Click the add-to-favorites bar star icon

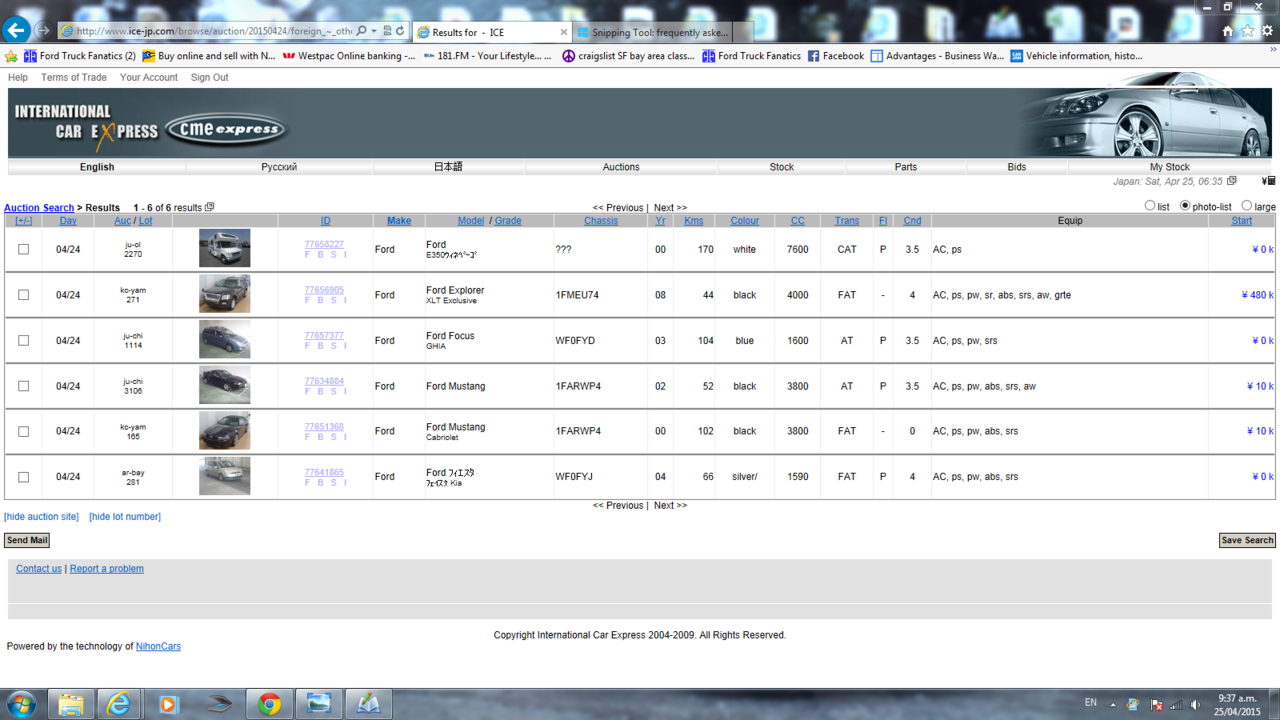tap(11, 56)
